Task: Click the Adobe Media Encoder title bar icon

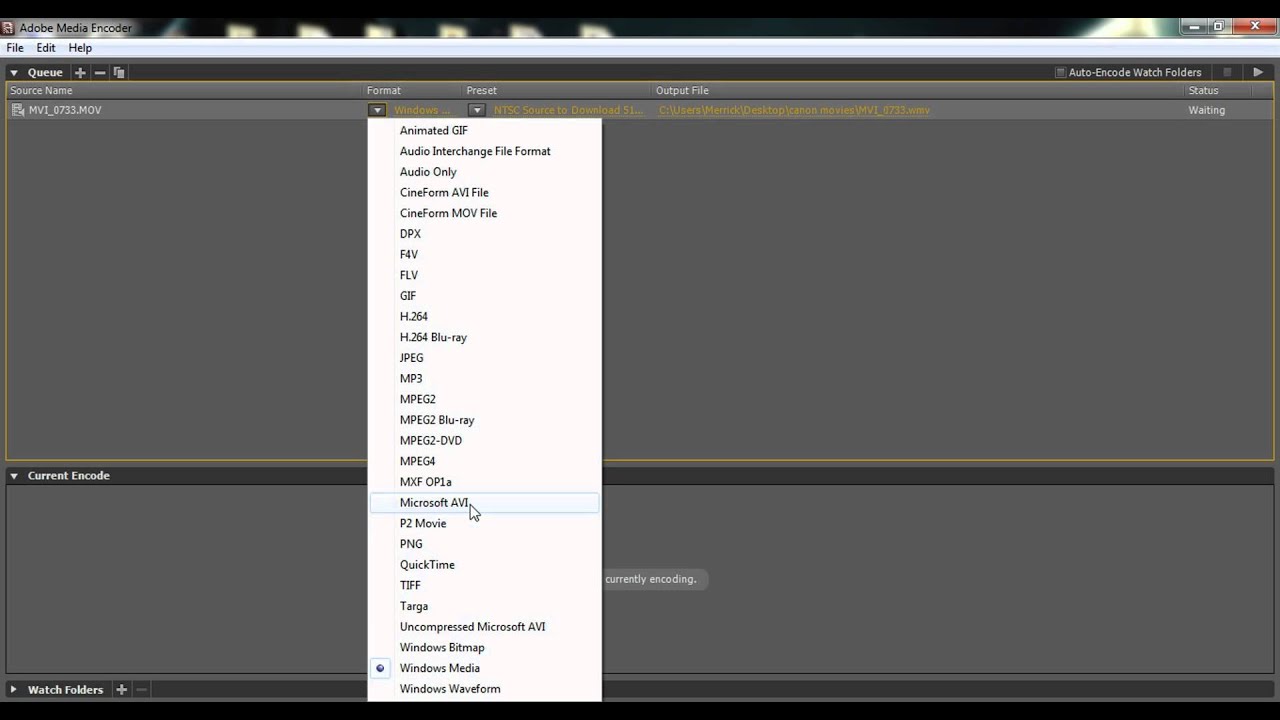Action: click(8, 28)
